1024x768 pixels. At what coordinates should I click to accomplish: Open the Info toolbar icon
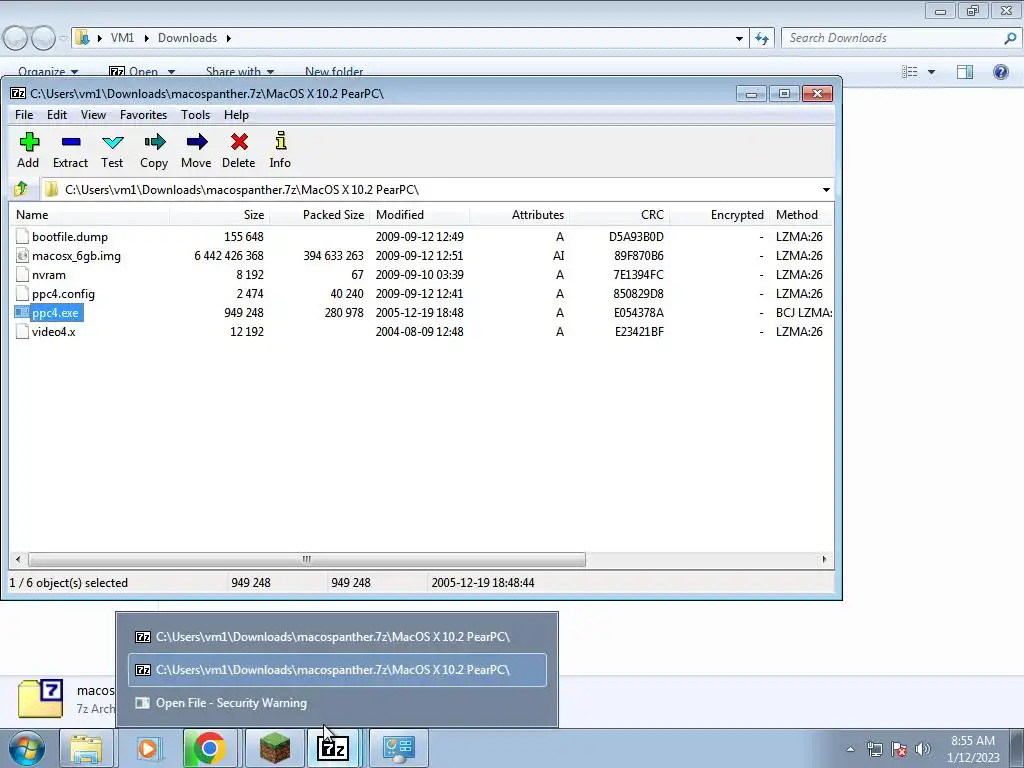281,141
